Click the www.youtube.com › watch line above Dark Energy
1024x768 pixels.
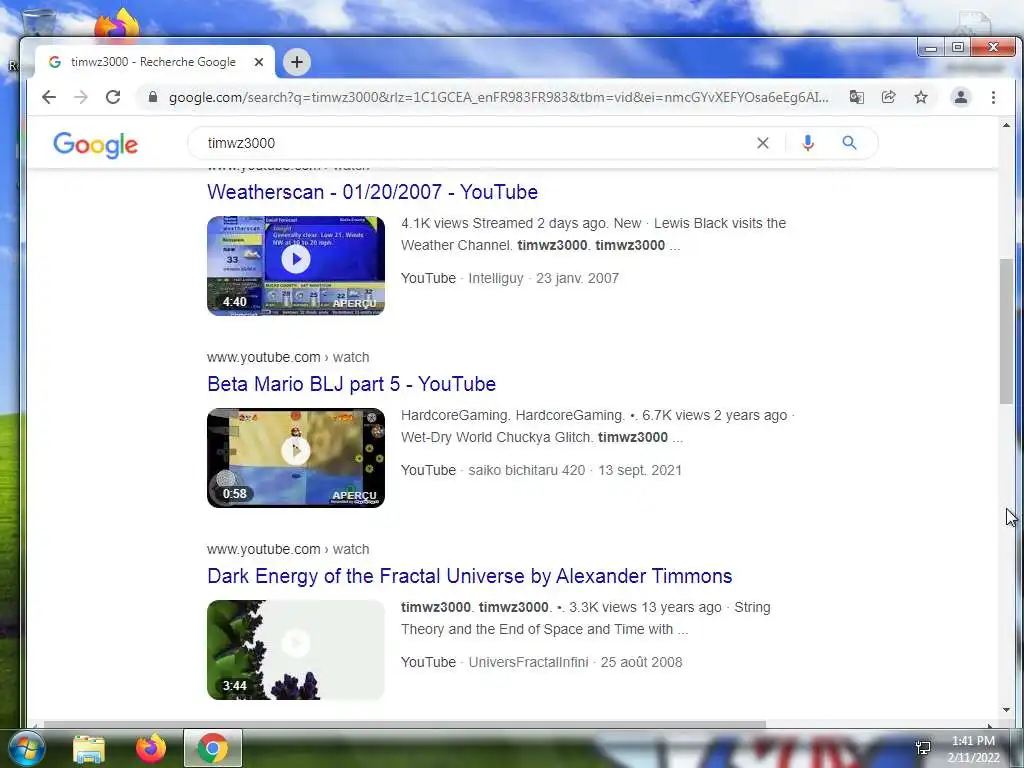pyautogui.click(x=288, y=549)
